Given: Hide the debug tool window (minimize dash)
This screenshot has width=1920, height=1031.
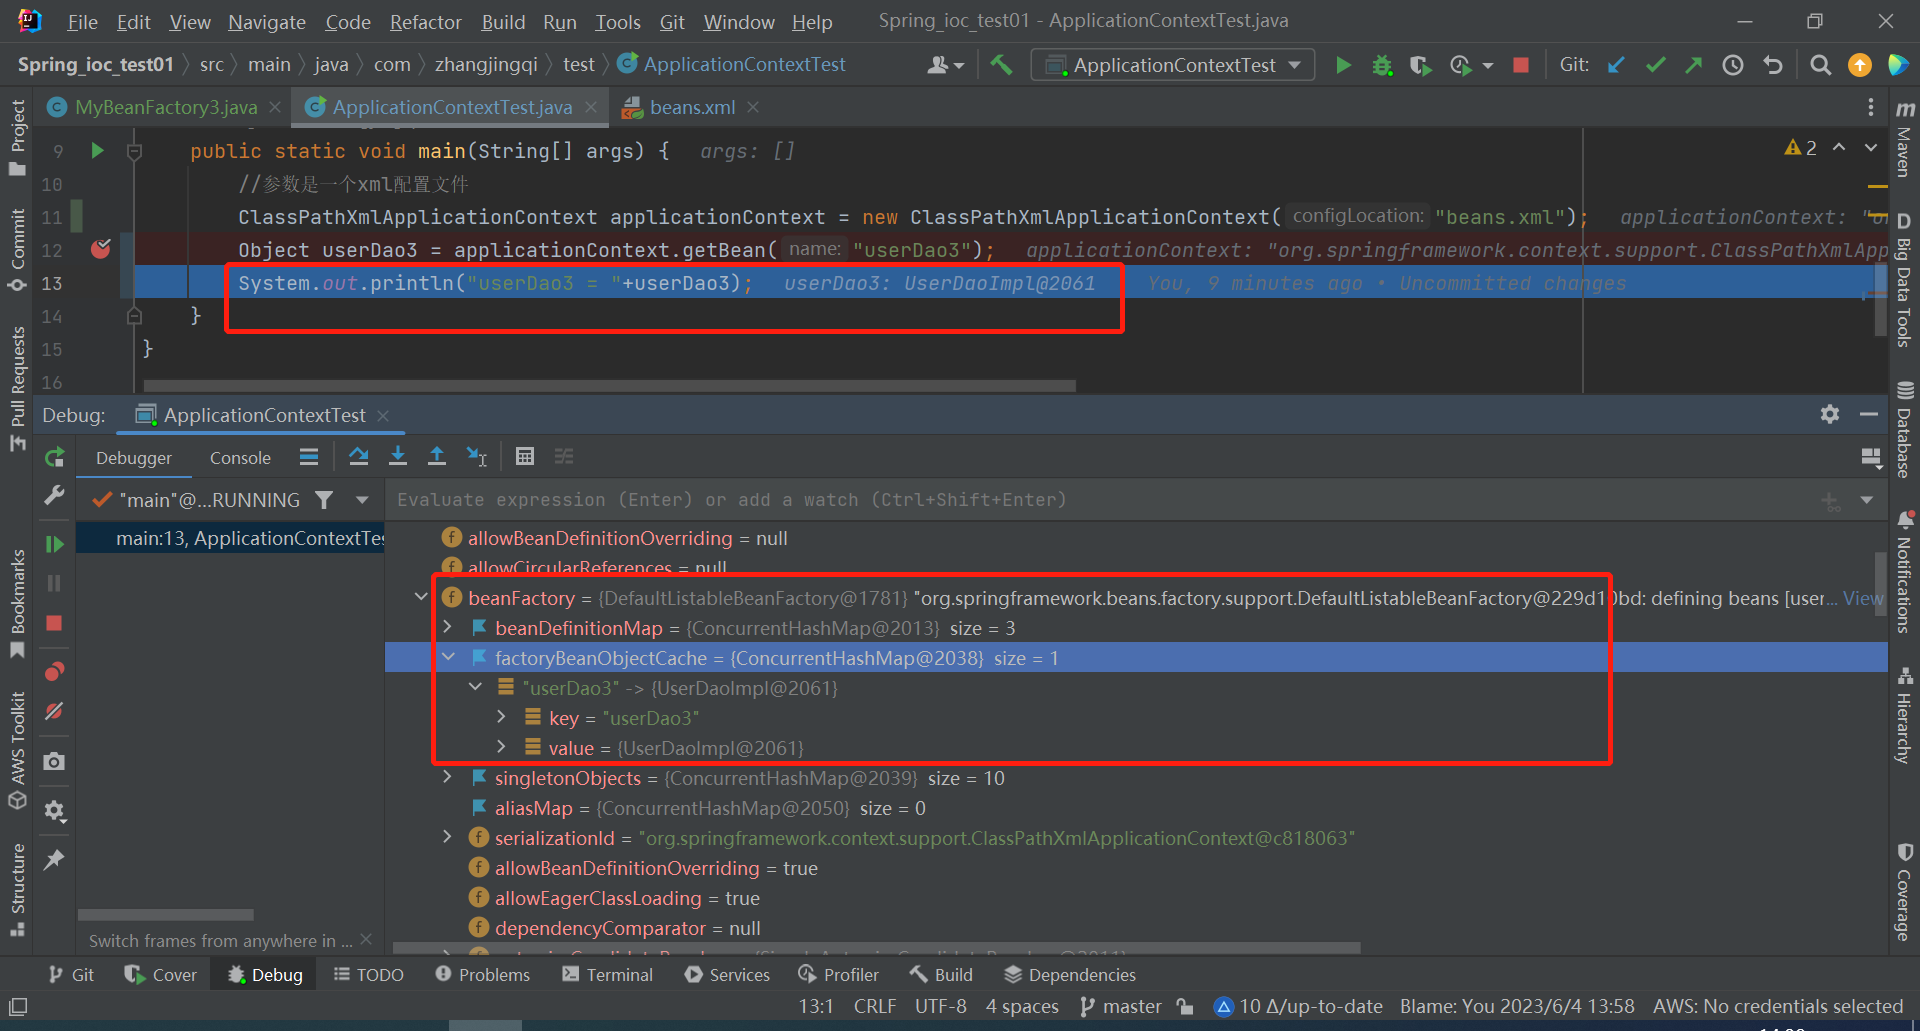Looking at the screenshot, I should point(1869,414).
